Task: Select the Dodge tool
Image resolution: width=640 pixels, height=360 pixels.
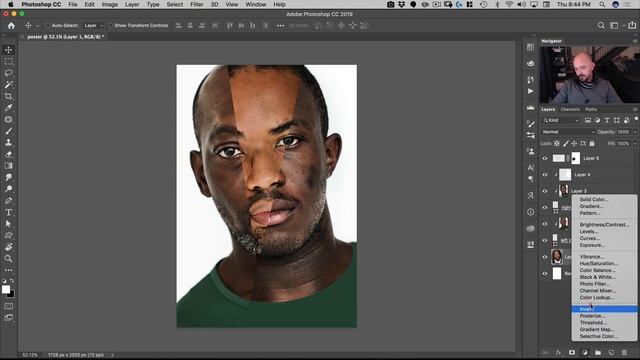Action: tap(8, 189)
